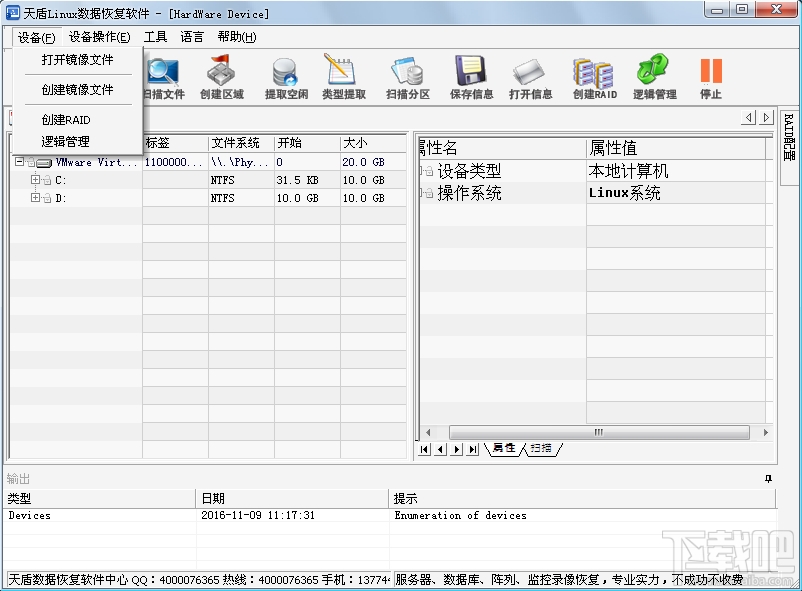Image resolution: width=802 pixels, height=591 pixels.
Task: Go to the previous tab with the ◀ button
Action: coord(440,449)
